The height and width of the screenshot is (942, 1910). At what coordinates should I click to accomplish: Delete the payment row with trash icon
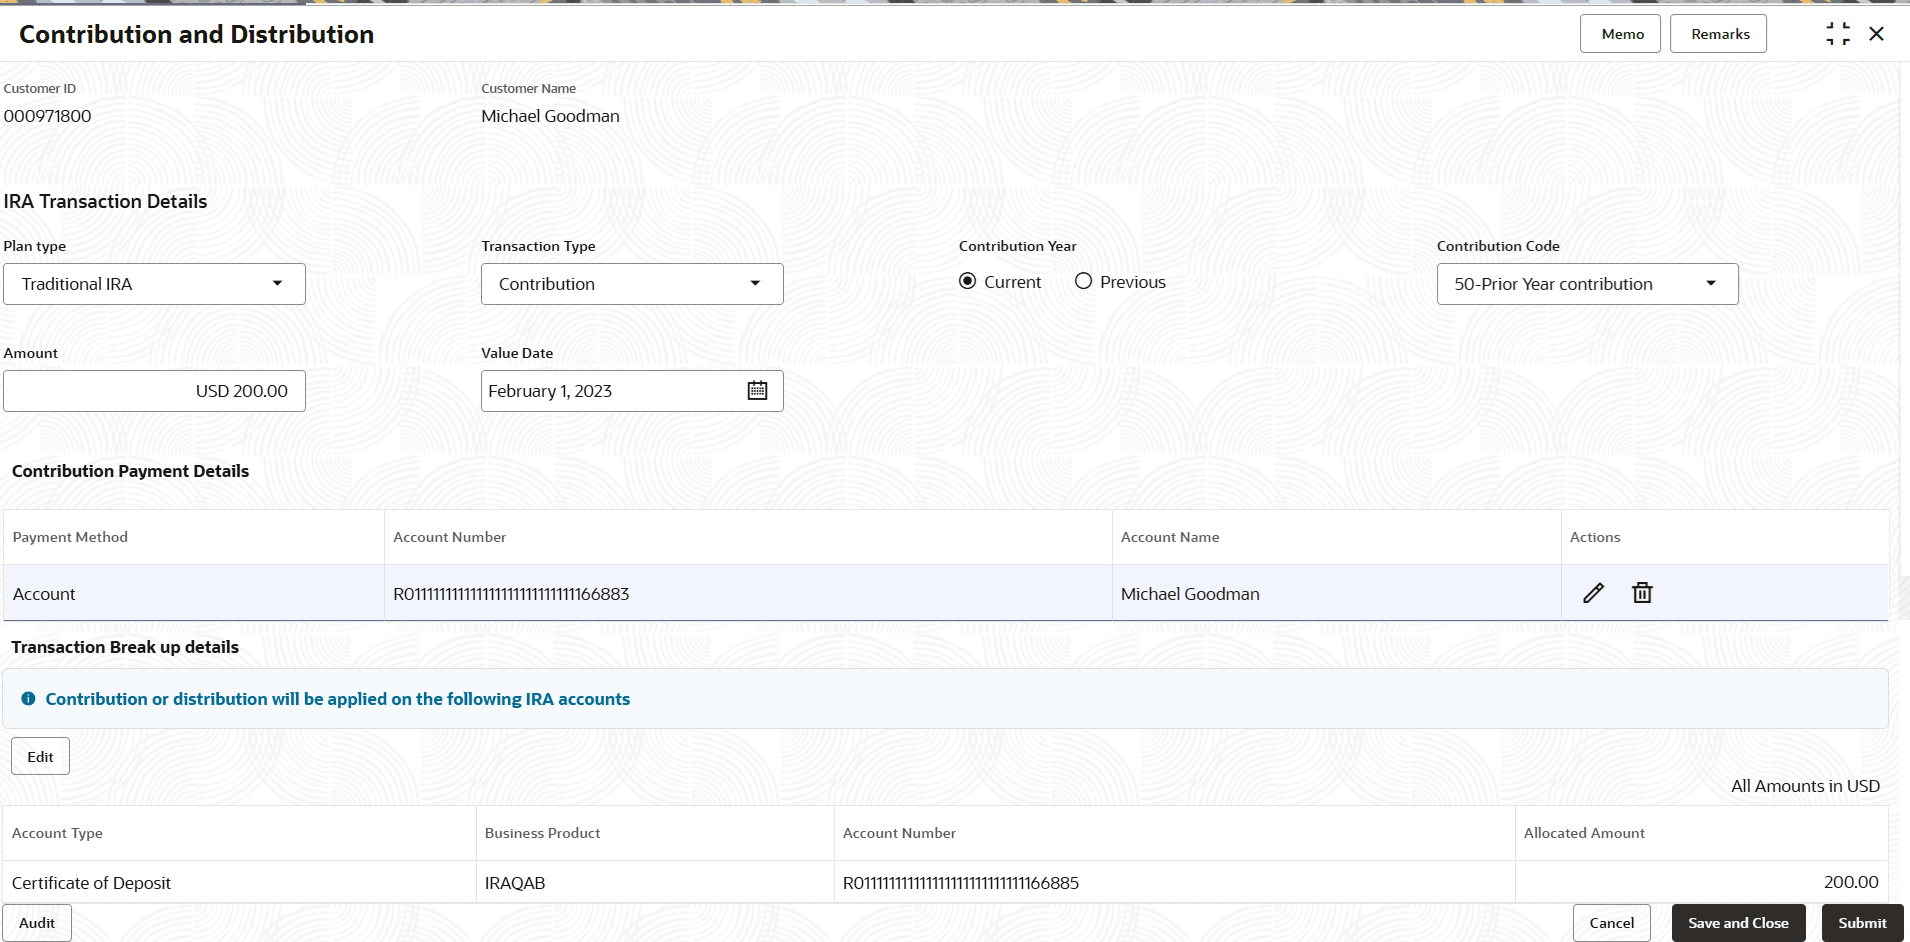tap(1642, 593)
